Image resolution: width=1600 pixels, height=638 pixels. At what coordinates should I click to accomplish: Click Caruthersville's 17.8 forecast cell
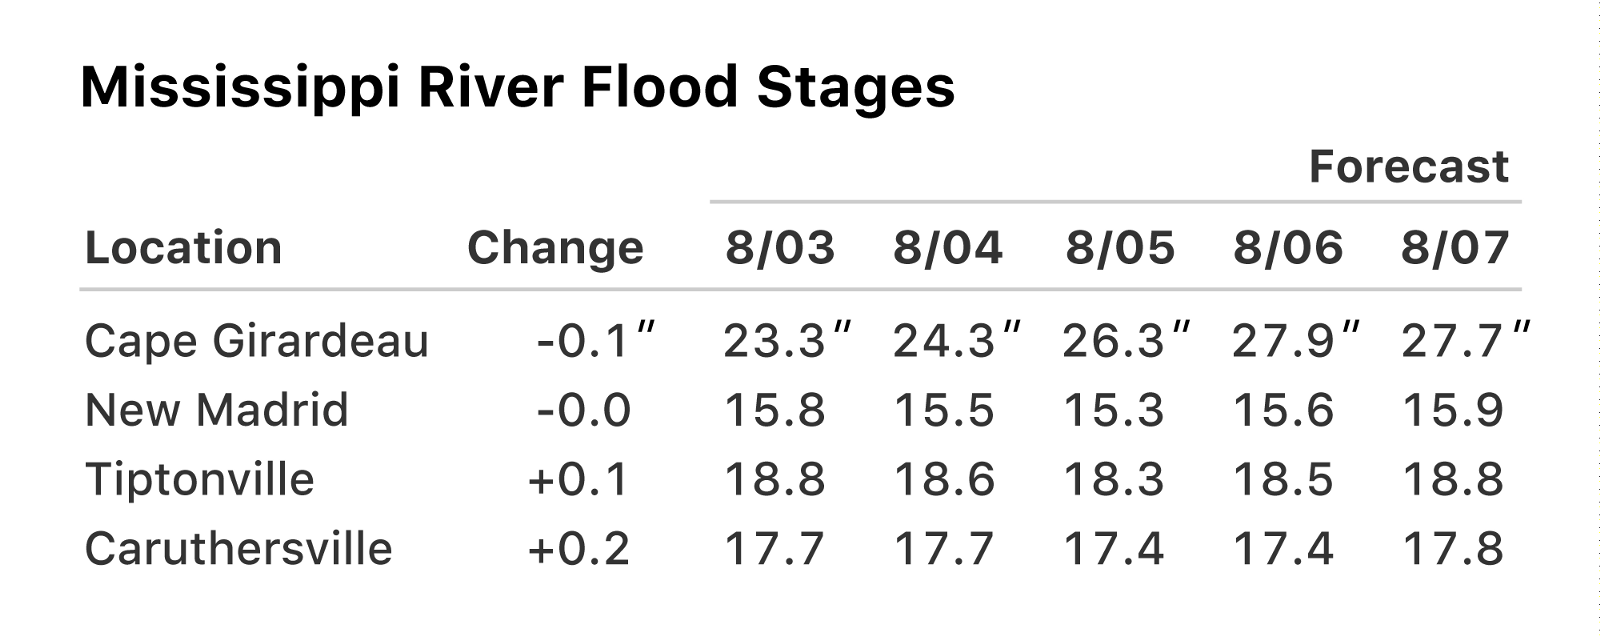pos(1453,548)
